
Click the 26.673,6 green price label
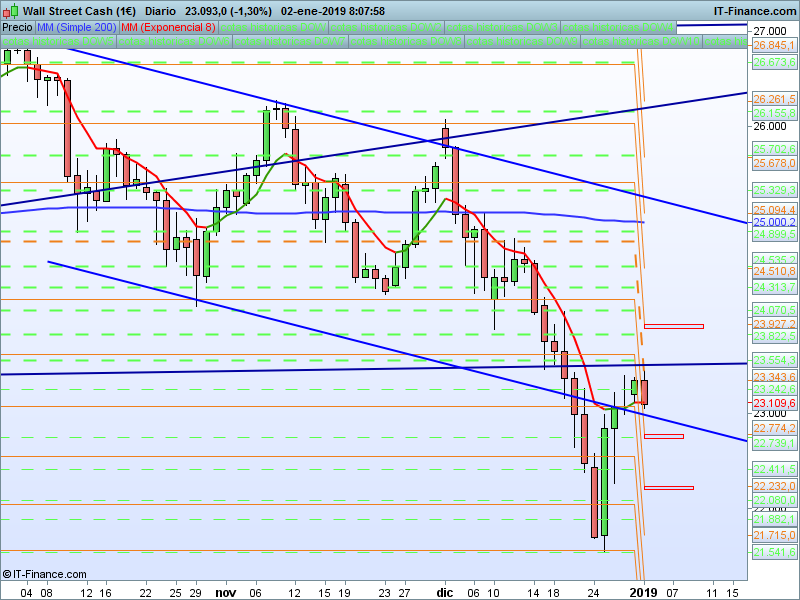774,62
